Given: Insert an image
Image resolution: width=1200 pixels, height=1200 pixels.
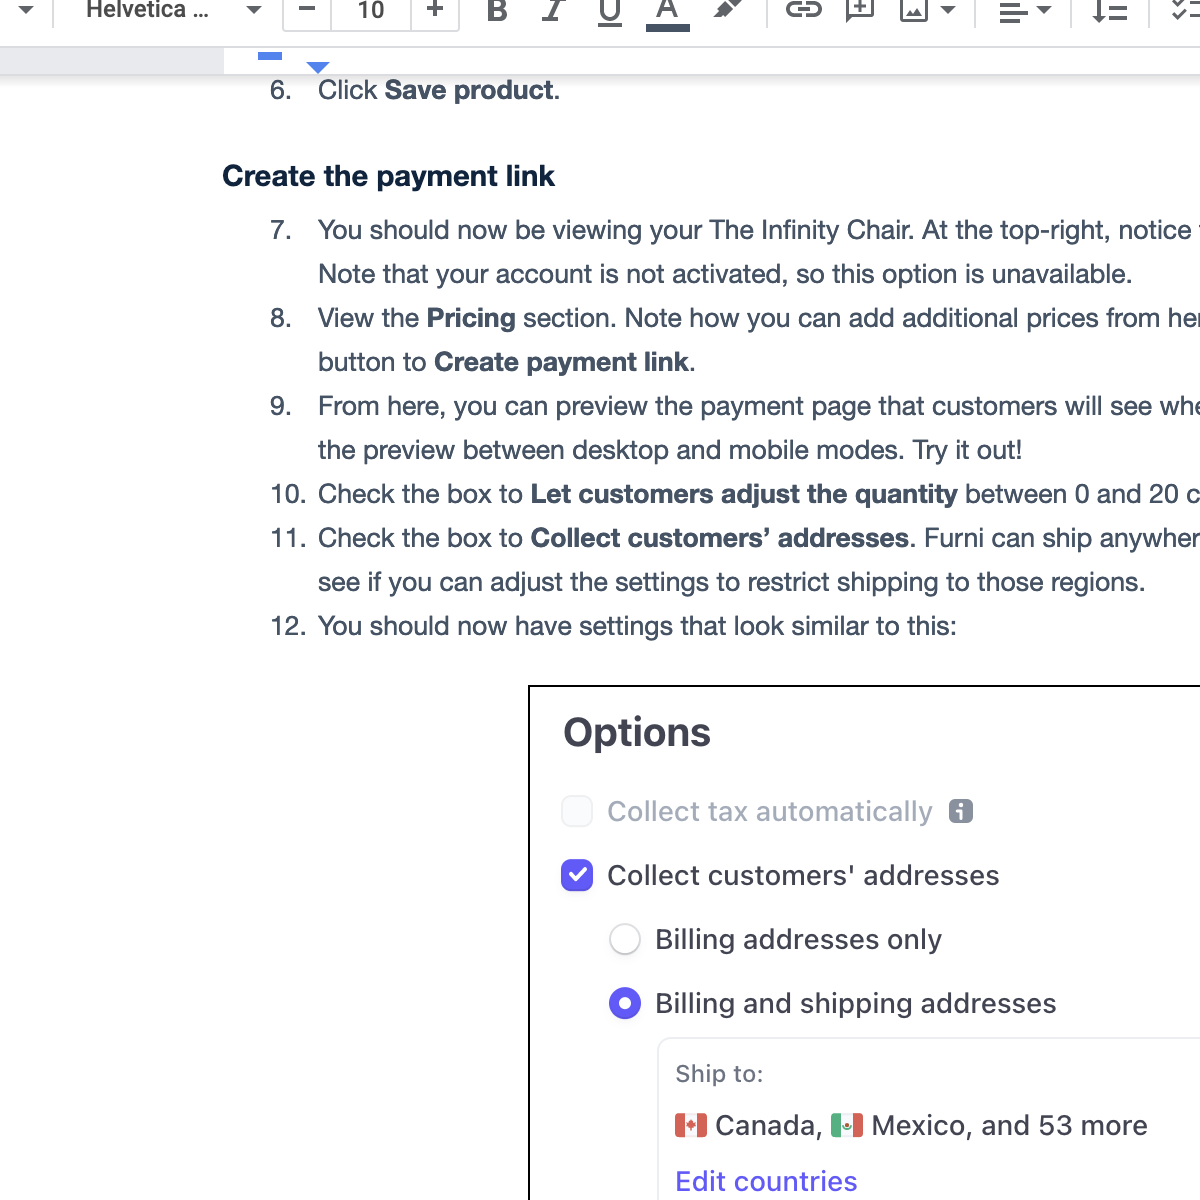Looking at the screenshot, I should [x=915, y=10].
